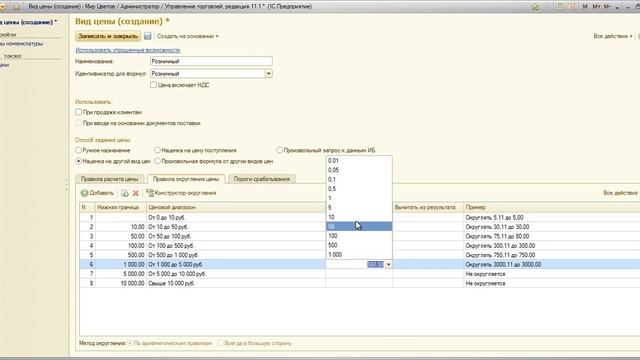
Task: Click the orange main menu button in title bar
Action: point(2,7)
